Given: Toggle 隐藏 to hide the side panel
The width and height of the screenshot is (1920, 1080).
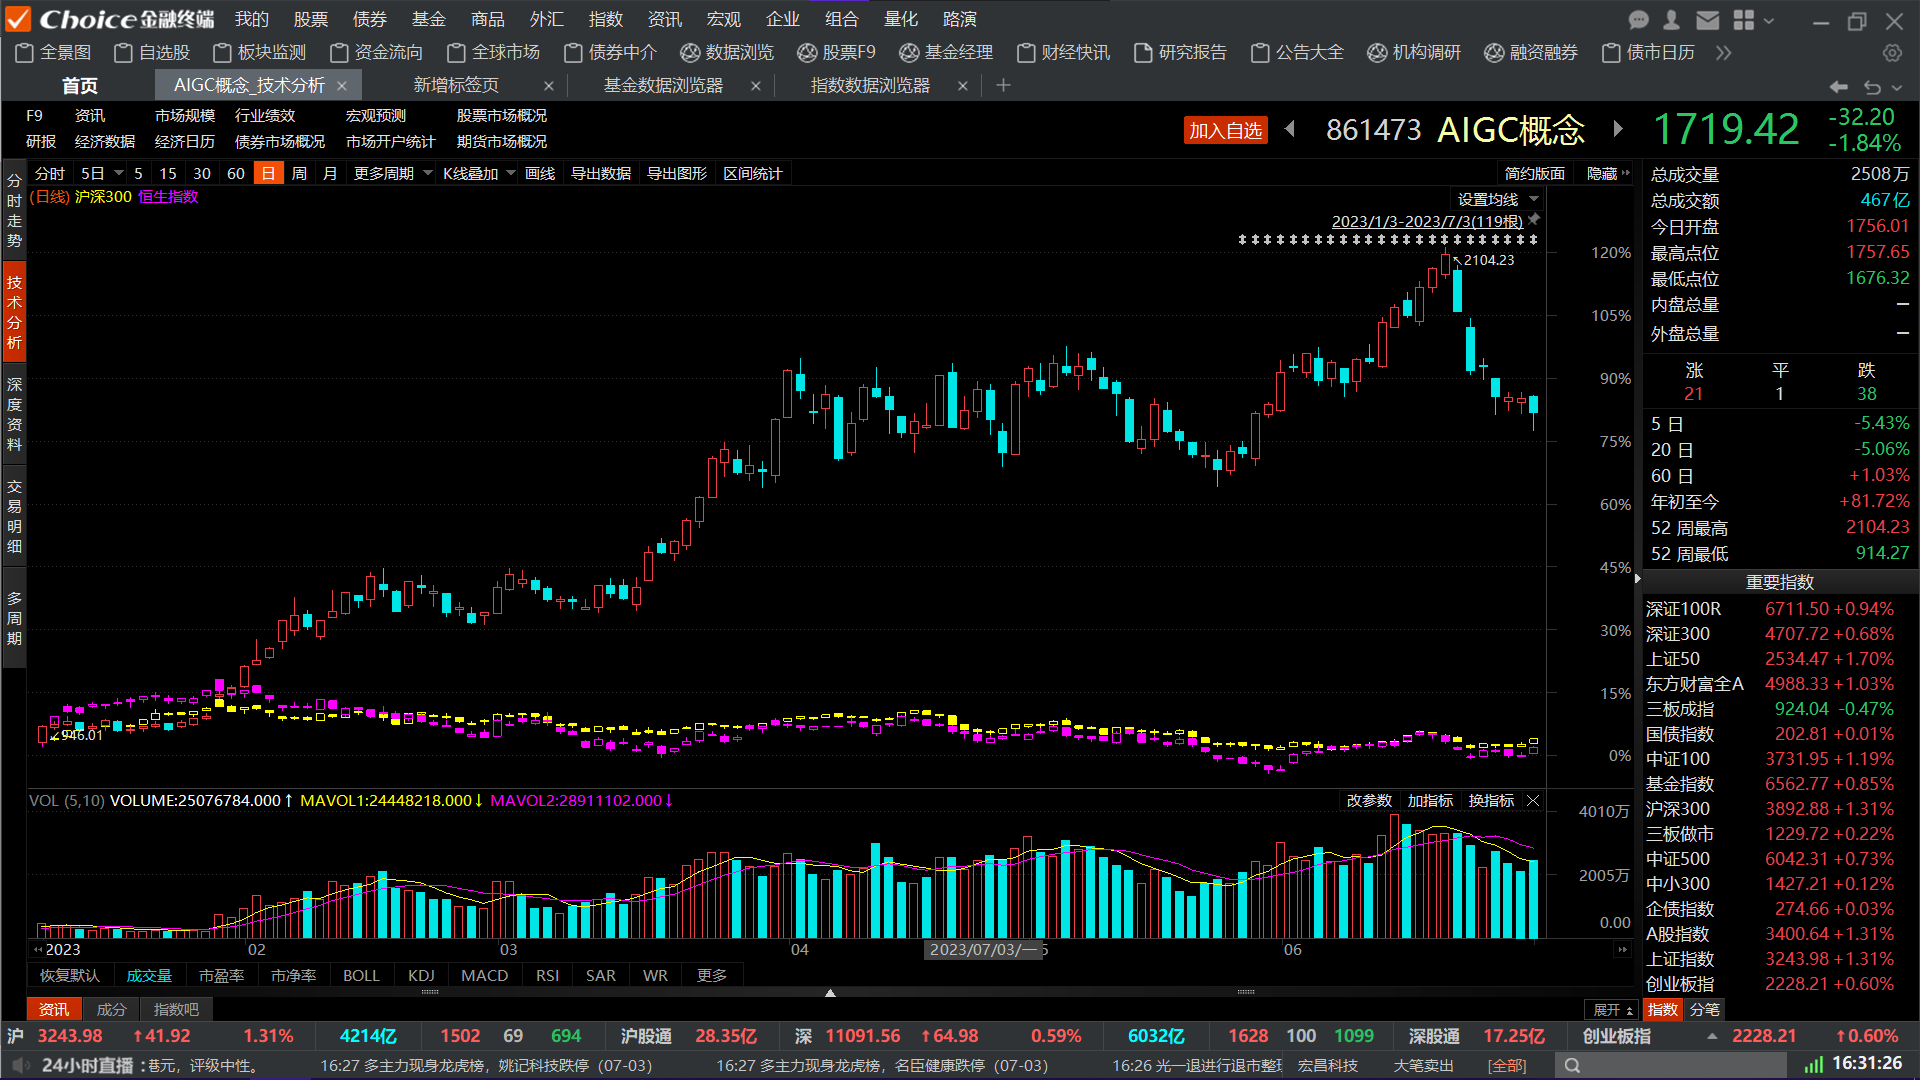Looking at the screenshot, I should point(1608,173).
